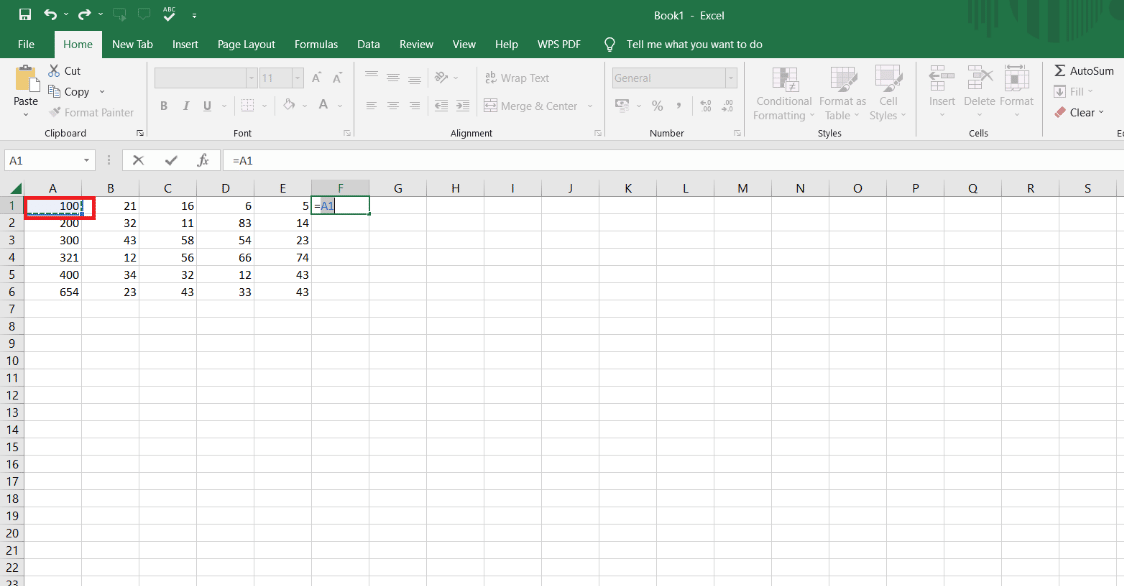Open Format as Table gallery
This screenshot has height=586, width=1124.
tap(843, 93)
